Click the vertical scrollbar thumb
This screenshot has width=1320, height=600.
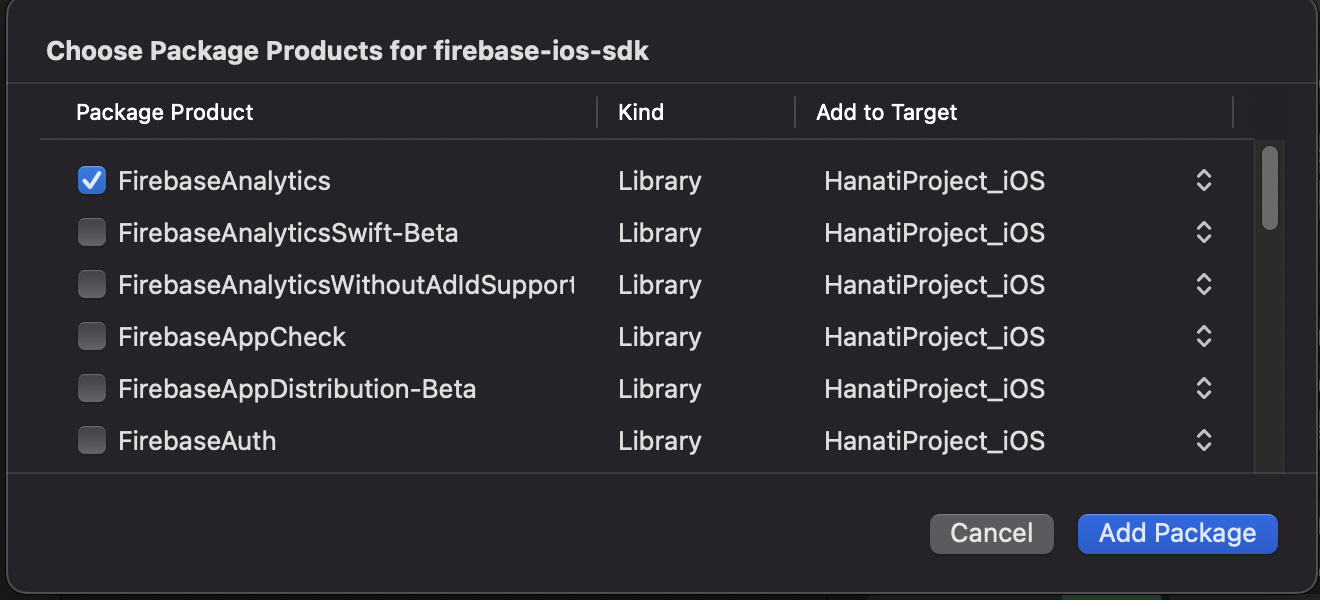point(1270,188)
